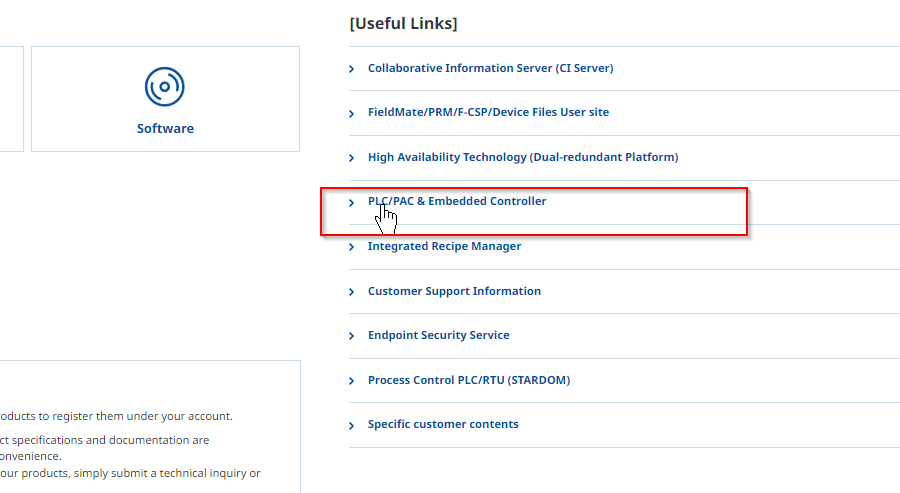Click chevron beside PLC/PAC & Embedded Controller
This screenshot has height=493, width=900.
352,203
